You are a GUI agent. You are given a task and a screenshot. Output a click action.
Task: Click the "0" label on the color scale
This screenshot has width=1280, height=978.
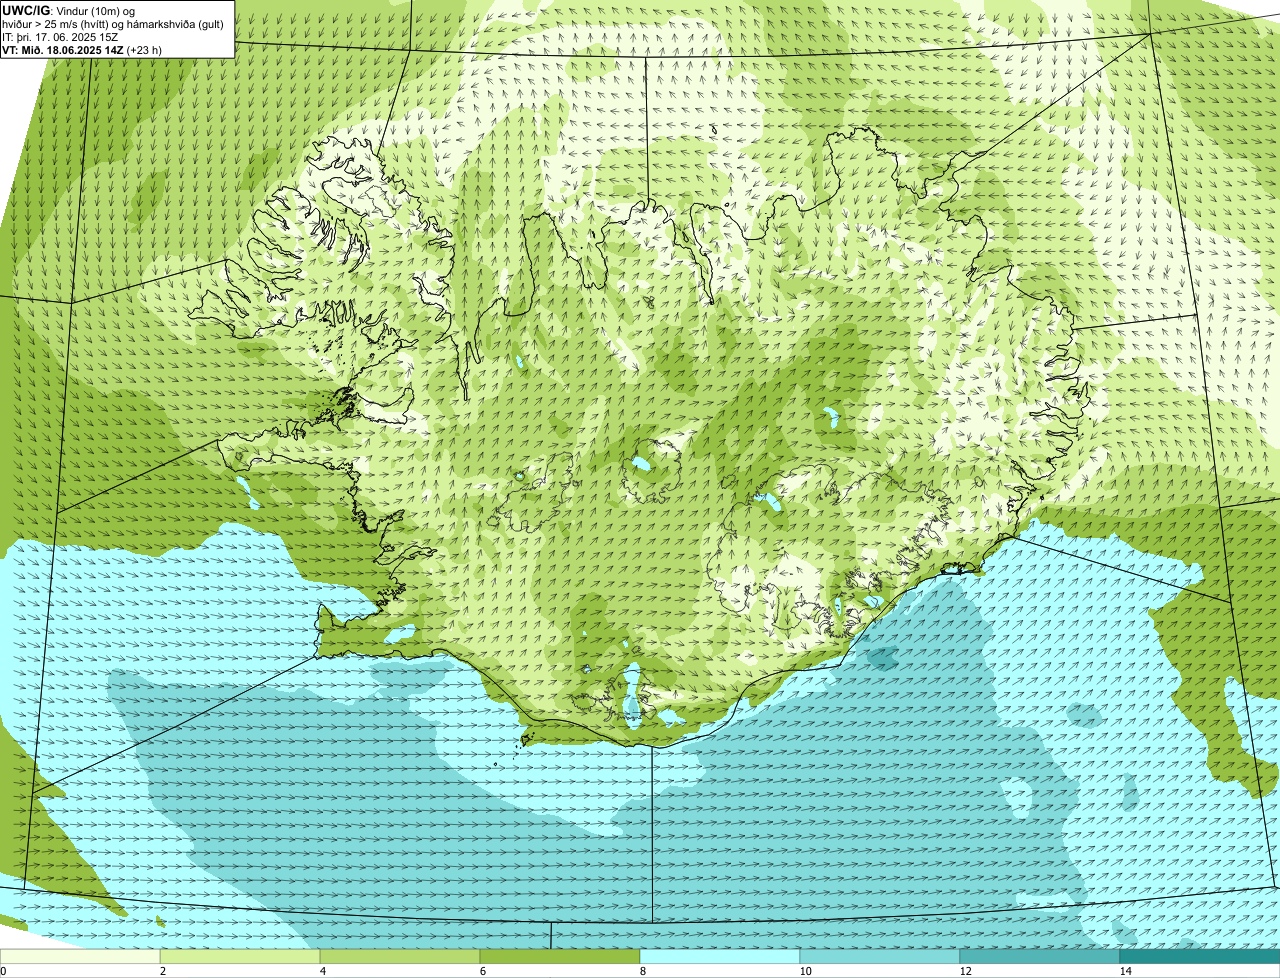(x=3, y=971)
